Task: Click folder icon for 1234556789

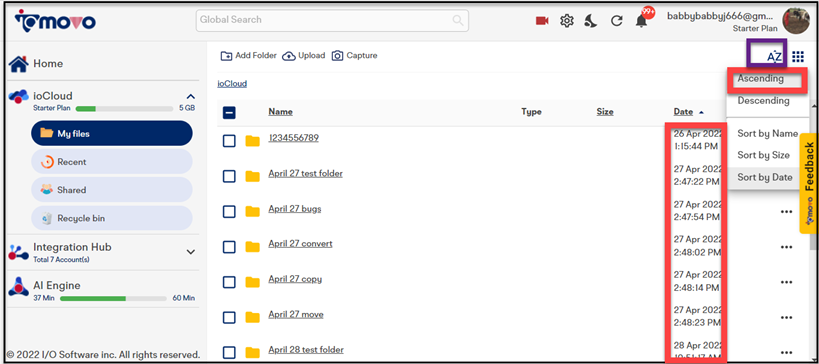Action: (253, 141)
